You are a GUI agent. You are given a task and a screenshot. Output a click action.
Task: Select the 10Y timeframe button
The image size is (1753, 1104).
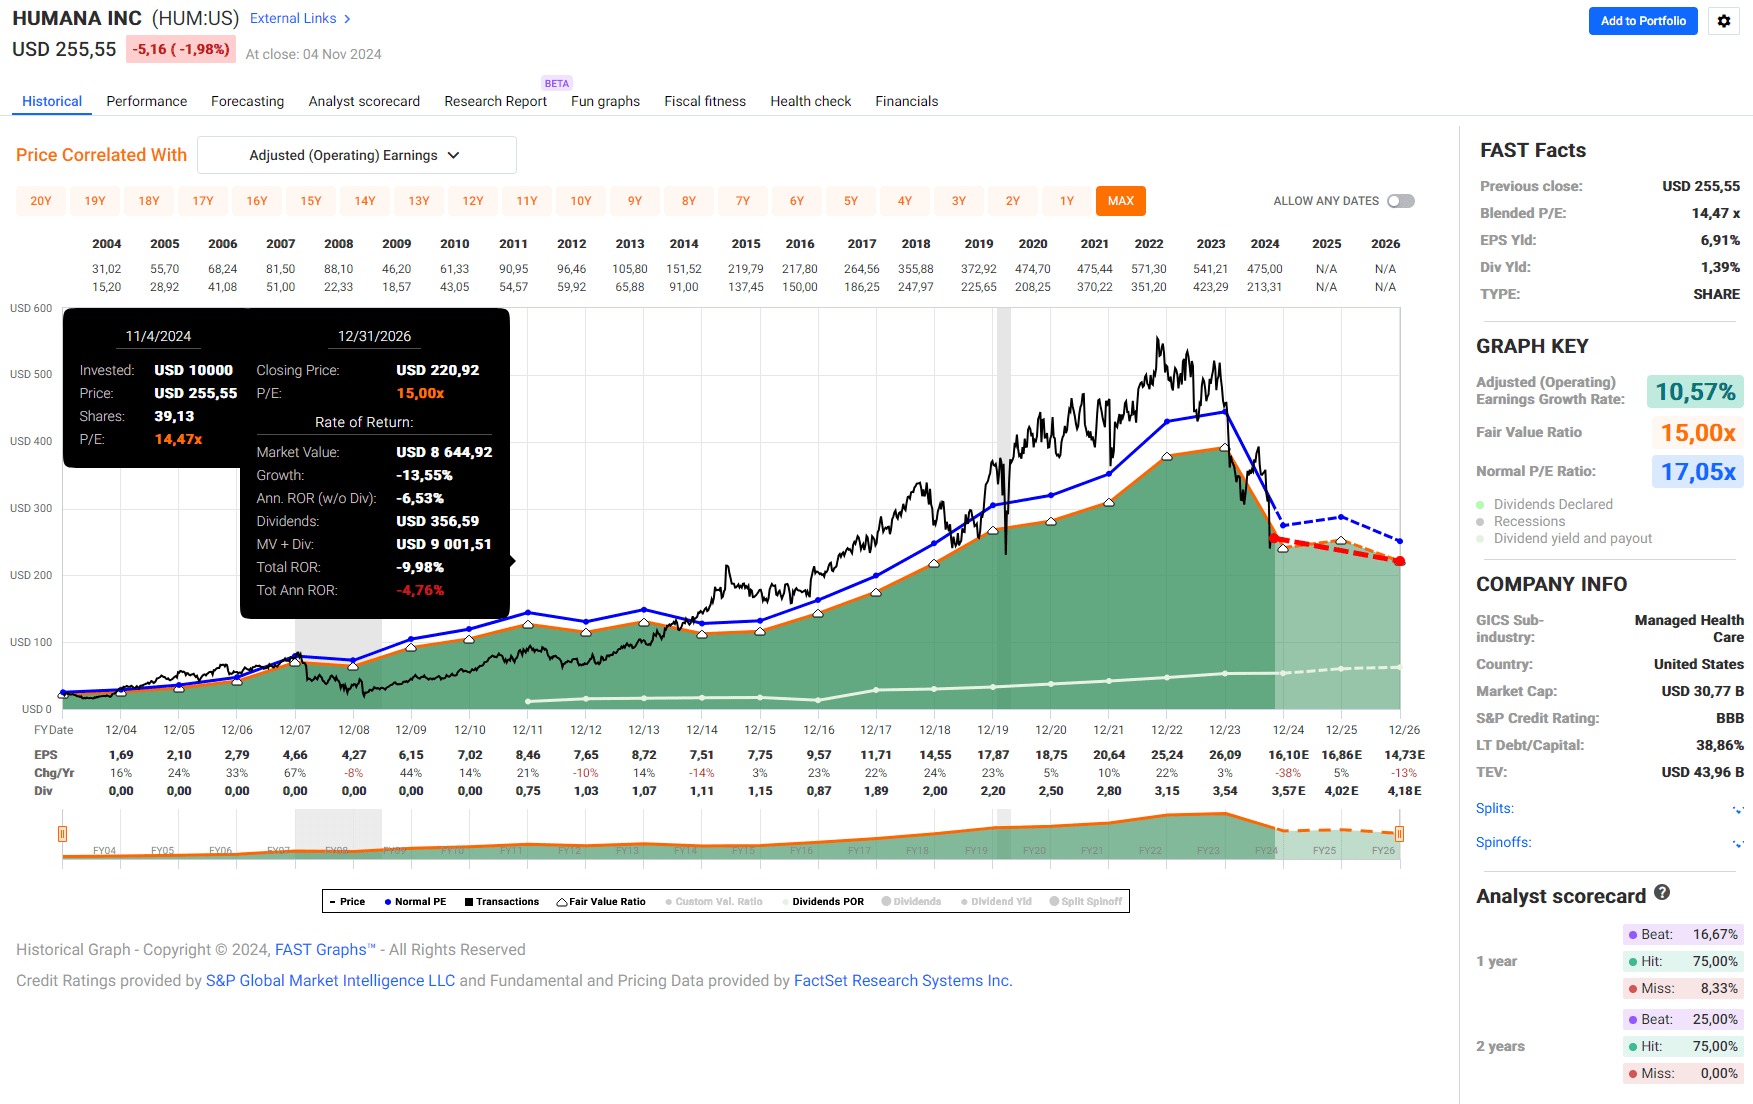click(x=581, y=200)
